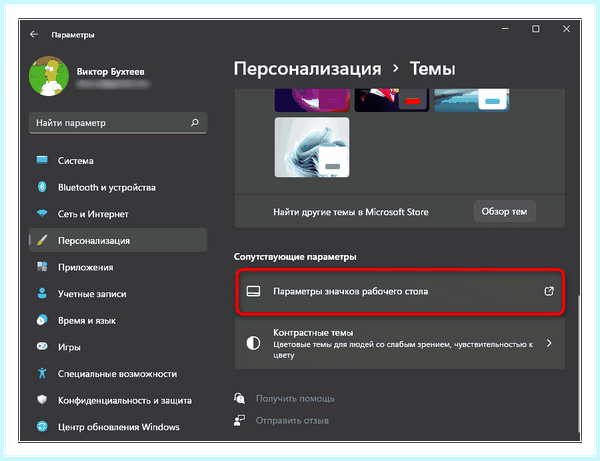This screenshot has width=600, height=461.
Task: Click the Обзор тем button
Action: [x=504, y=211]
